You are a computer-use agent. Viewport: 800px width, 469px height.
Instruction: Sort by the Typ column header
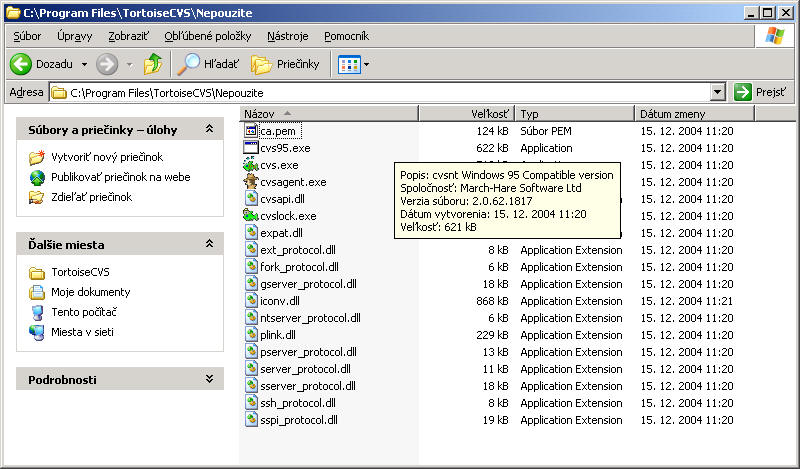click(x=575, y=114)
